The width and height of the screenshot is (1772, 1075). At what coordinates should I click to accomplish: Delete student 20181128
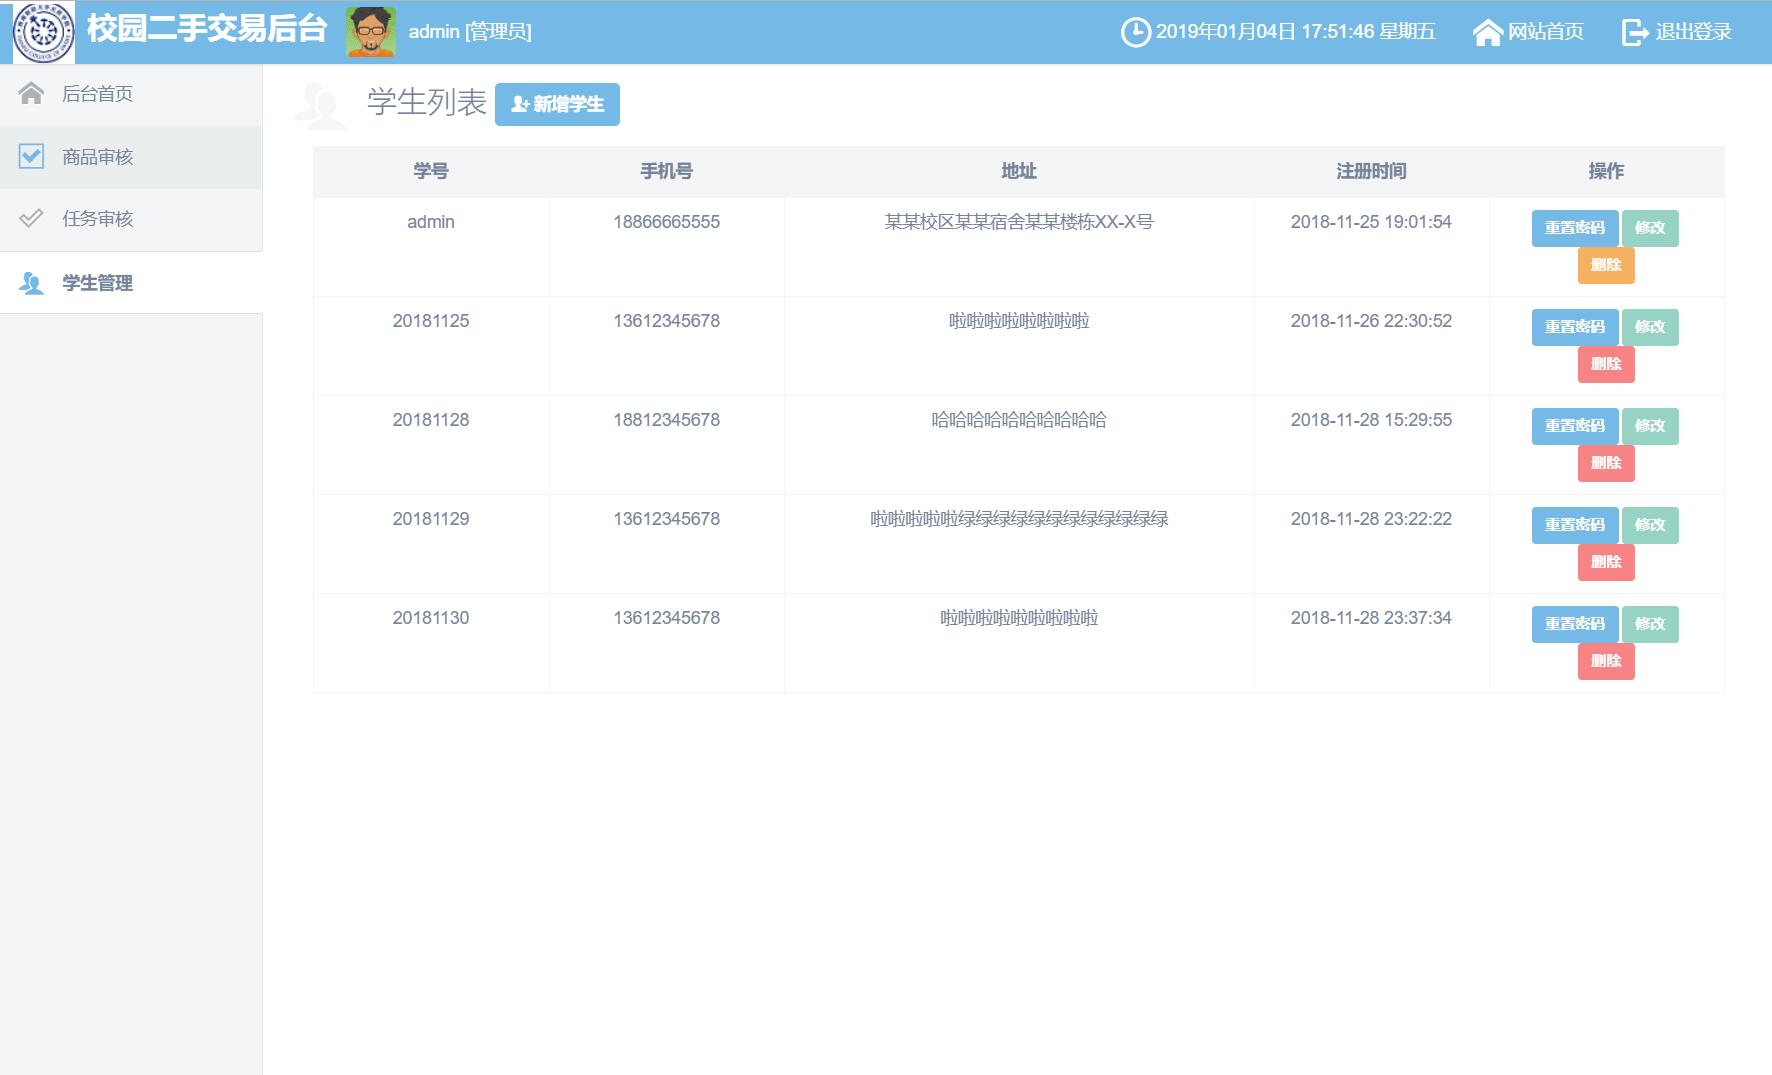1606,463
